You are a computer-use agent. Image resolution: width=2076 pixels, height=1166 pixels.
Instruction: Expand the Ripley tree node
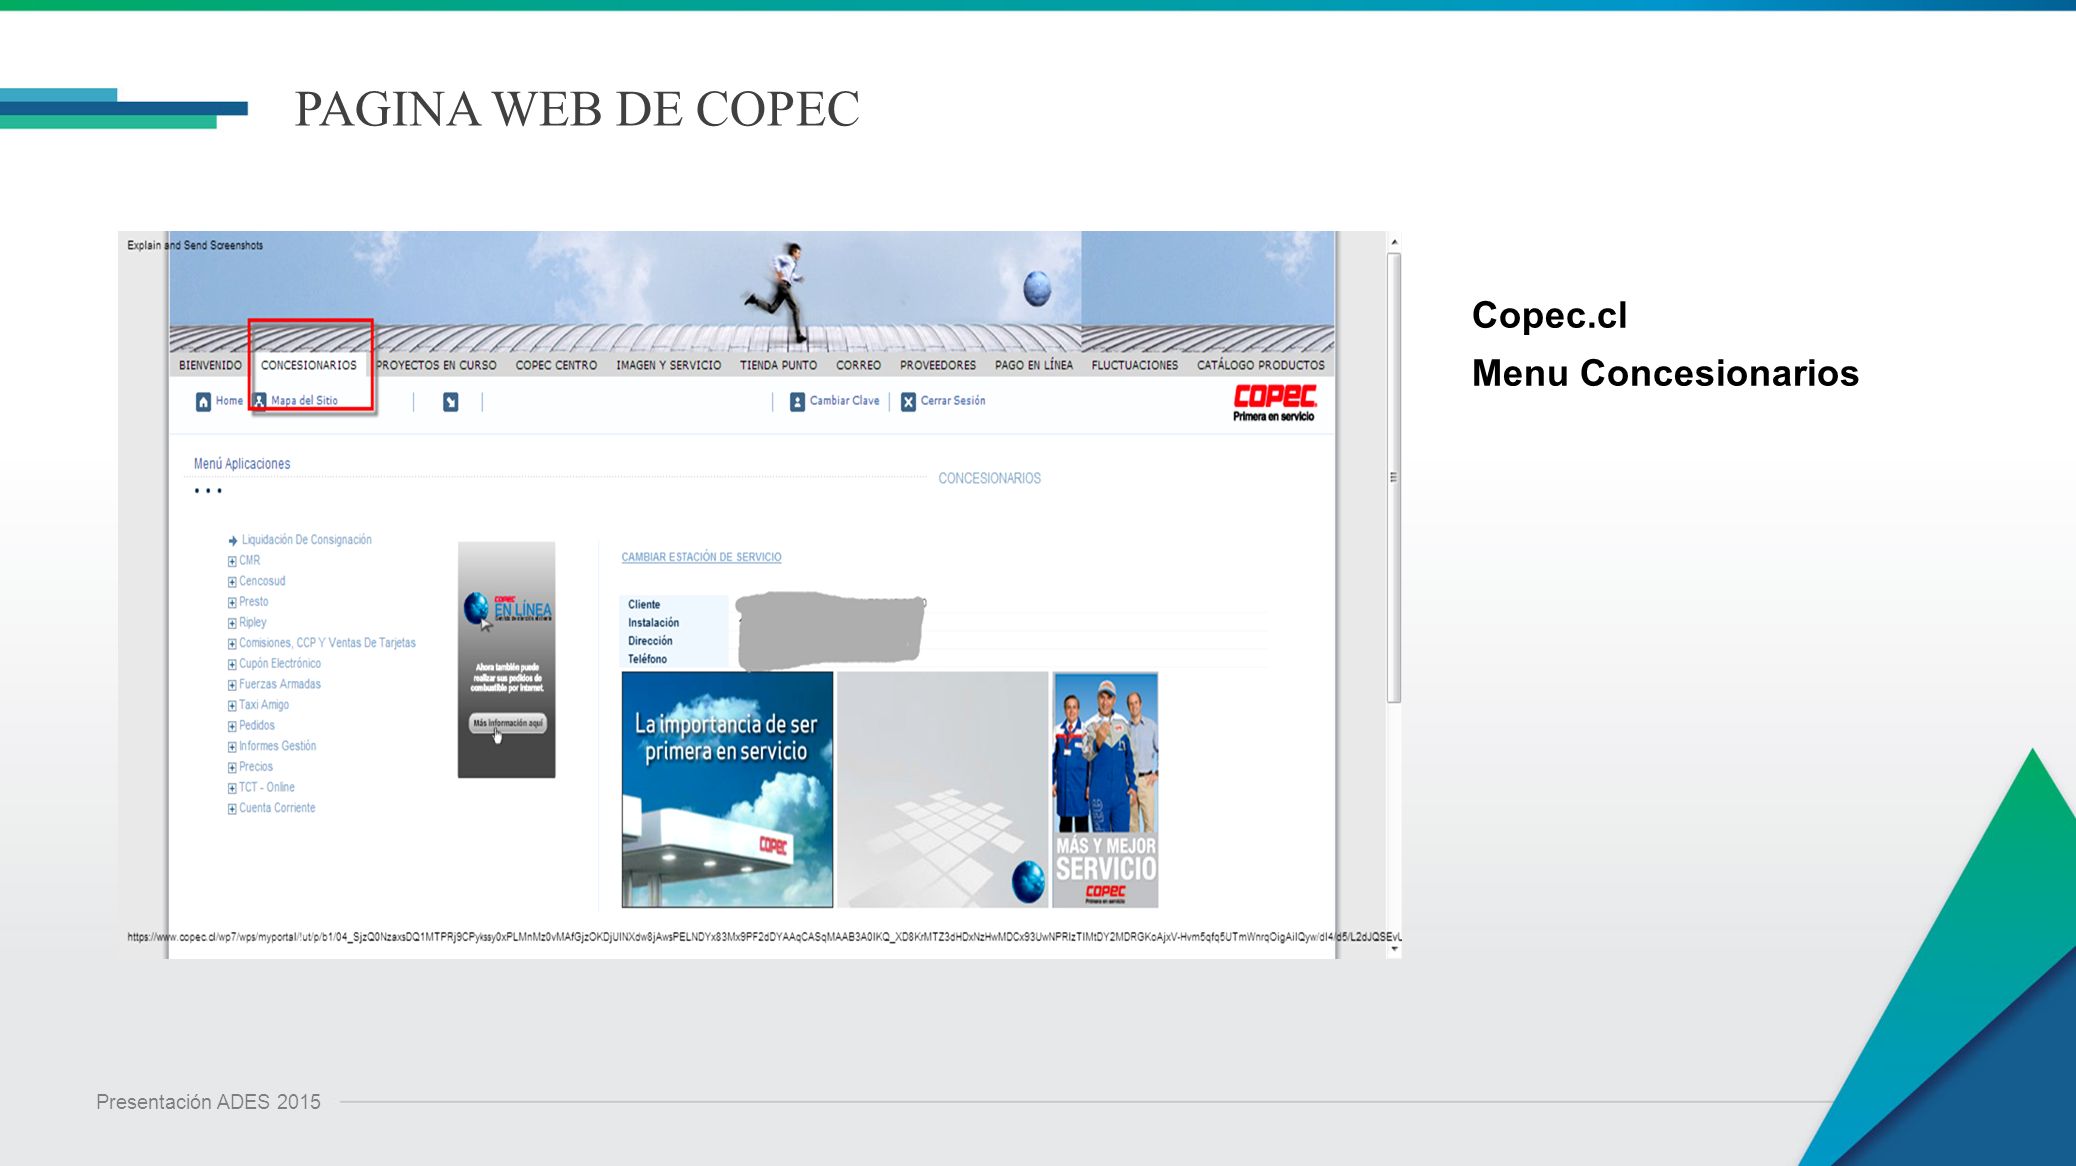(232, 623)
